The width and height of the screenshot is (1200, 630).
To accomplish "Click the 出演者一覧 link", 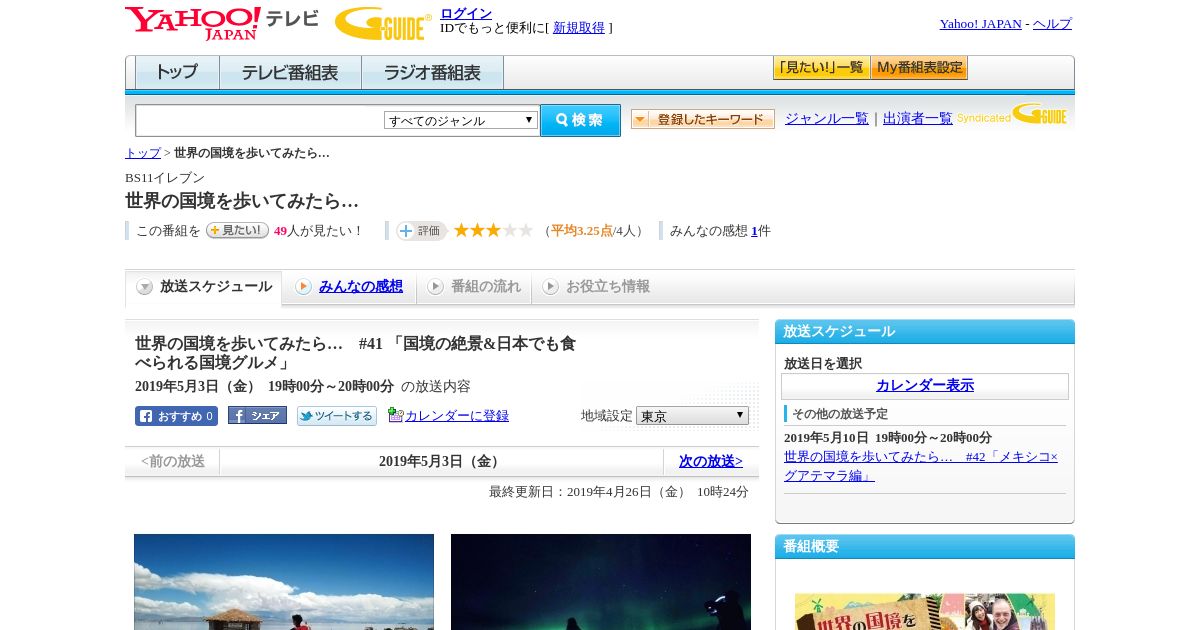I will click(x=918, y=119).
